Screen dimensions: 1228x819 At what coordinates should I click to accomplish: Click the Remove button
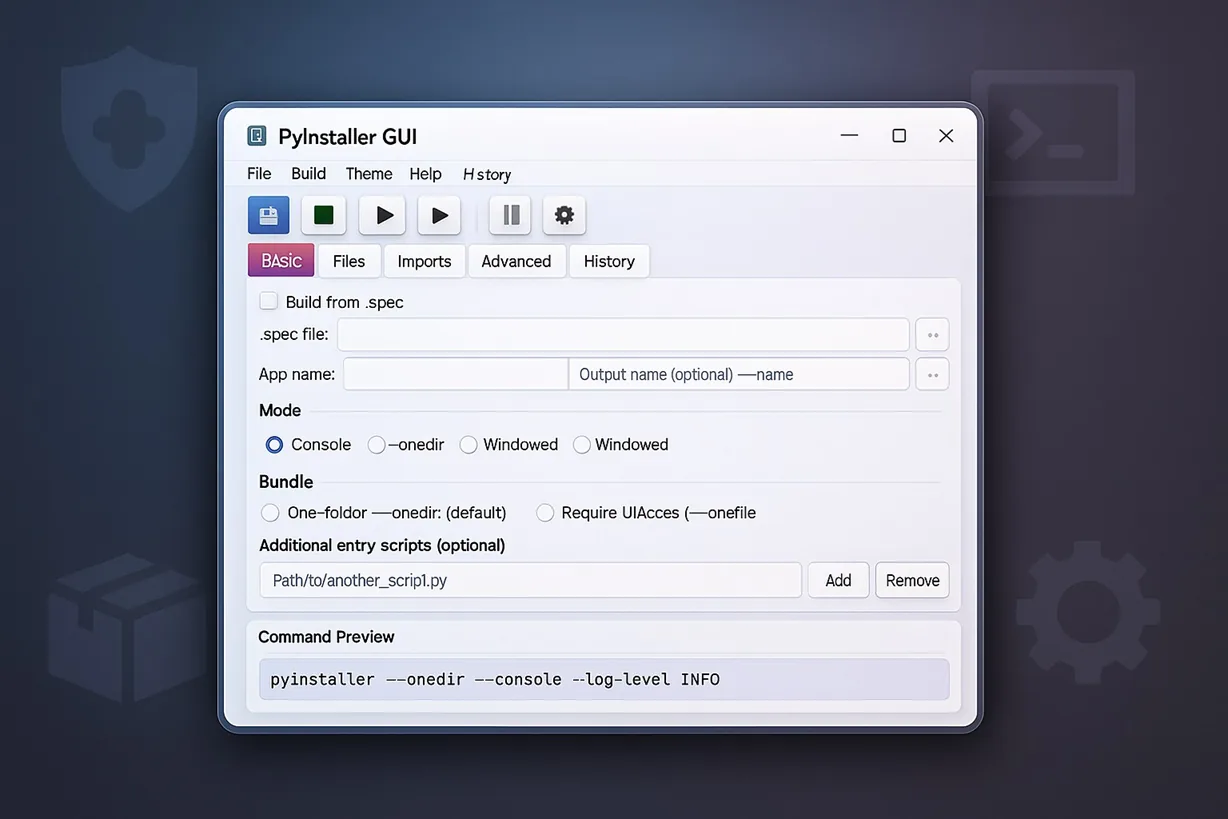click(x=912, y=580)
